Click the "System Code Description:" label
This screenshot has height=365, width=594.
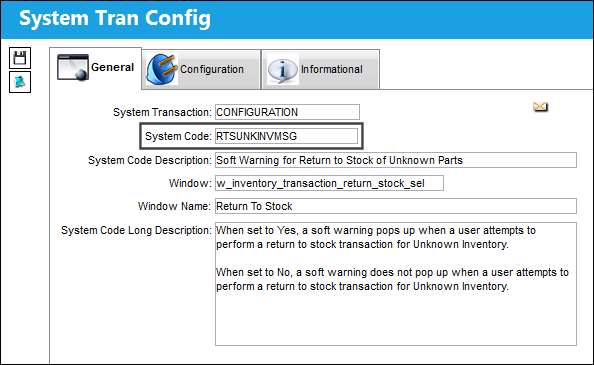click(150, 160)
